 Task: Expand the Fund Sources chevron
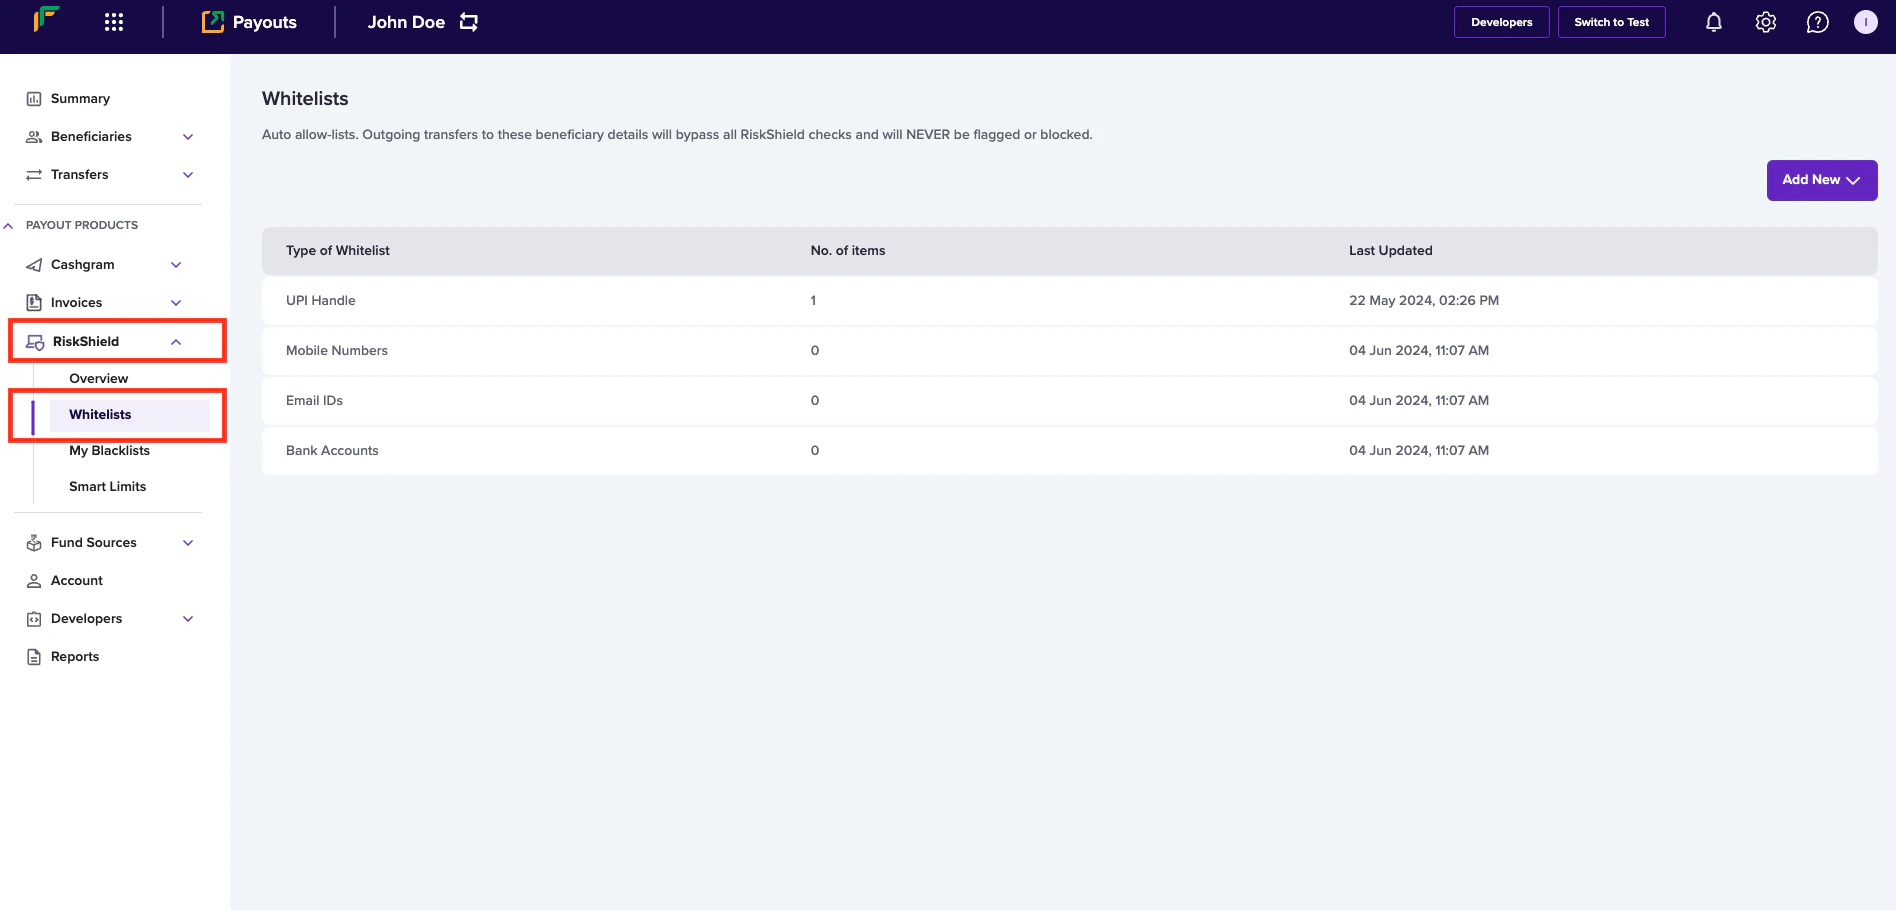pyautogui.click(x=188, y=543)
